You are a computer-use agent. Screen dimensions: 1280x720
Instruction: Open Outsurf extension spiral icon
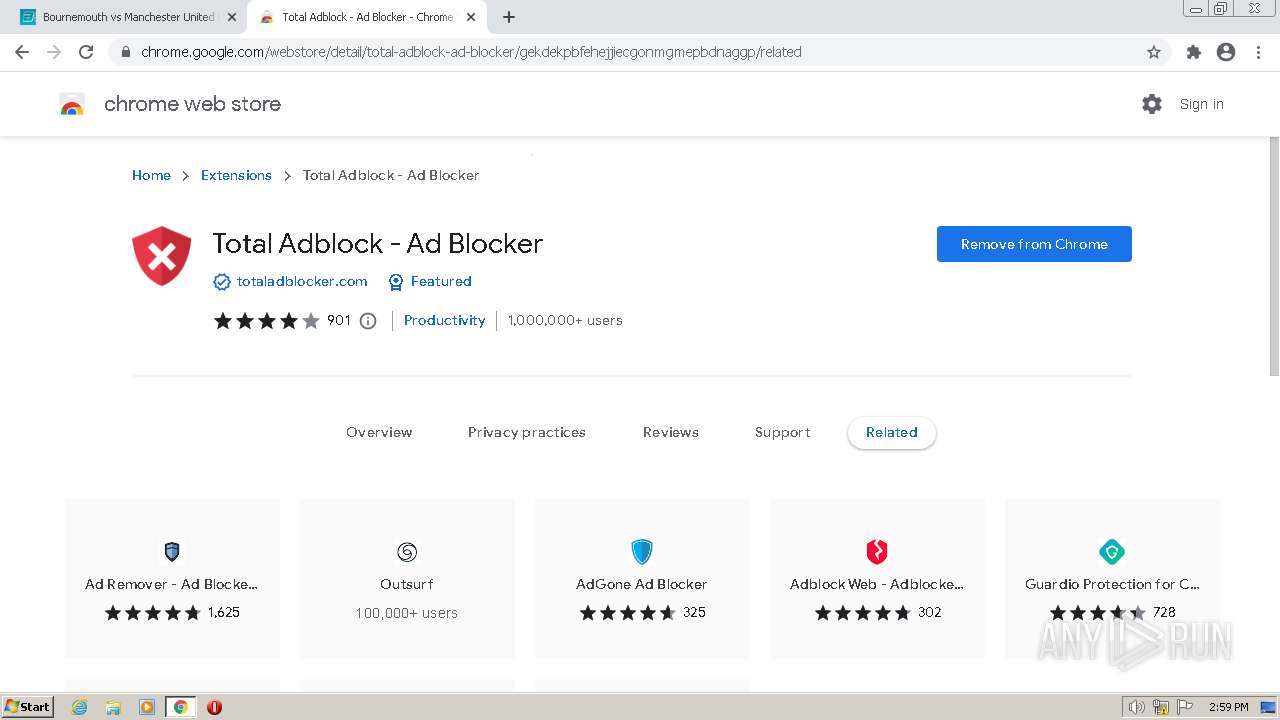click(407, 552)
